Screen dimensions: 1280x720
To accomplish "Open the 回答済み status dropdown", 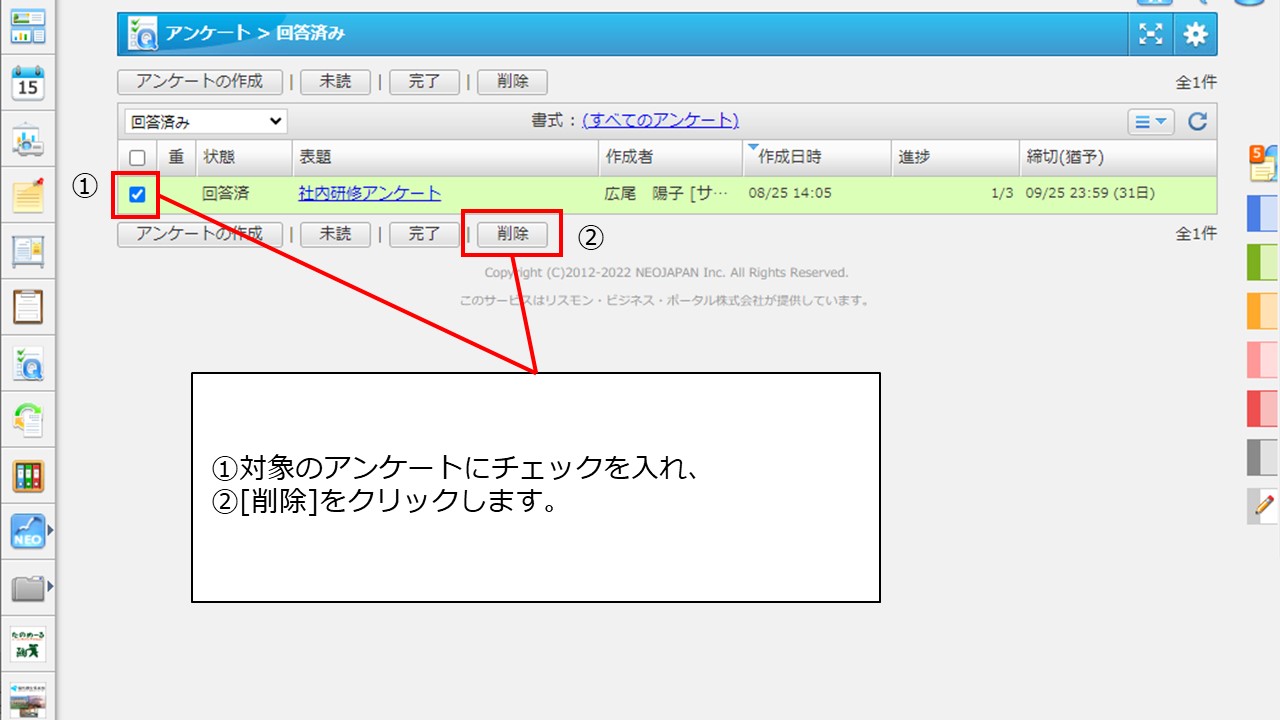I will (206, 122).
